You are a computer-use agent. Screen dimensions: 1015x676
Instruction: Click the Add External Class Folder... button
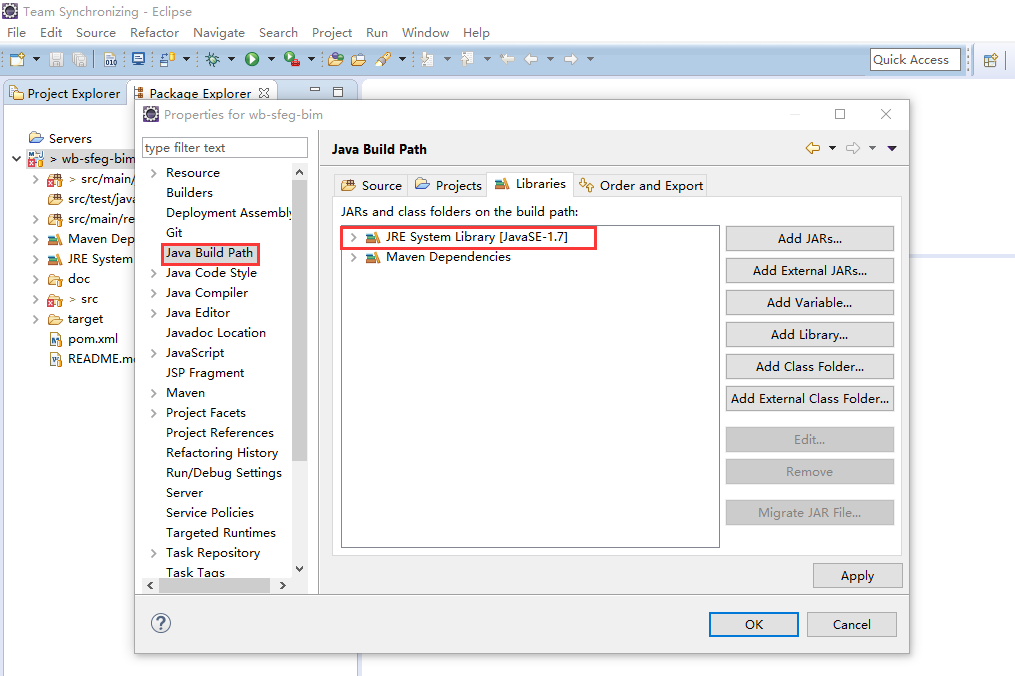click(x=810, y=399)
